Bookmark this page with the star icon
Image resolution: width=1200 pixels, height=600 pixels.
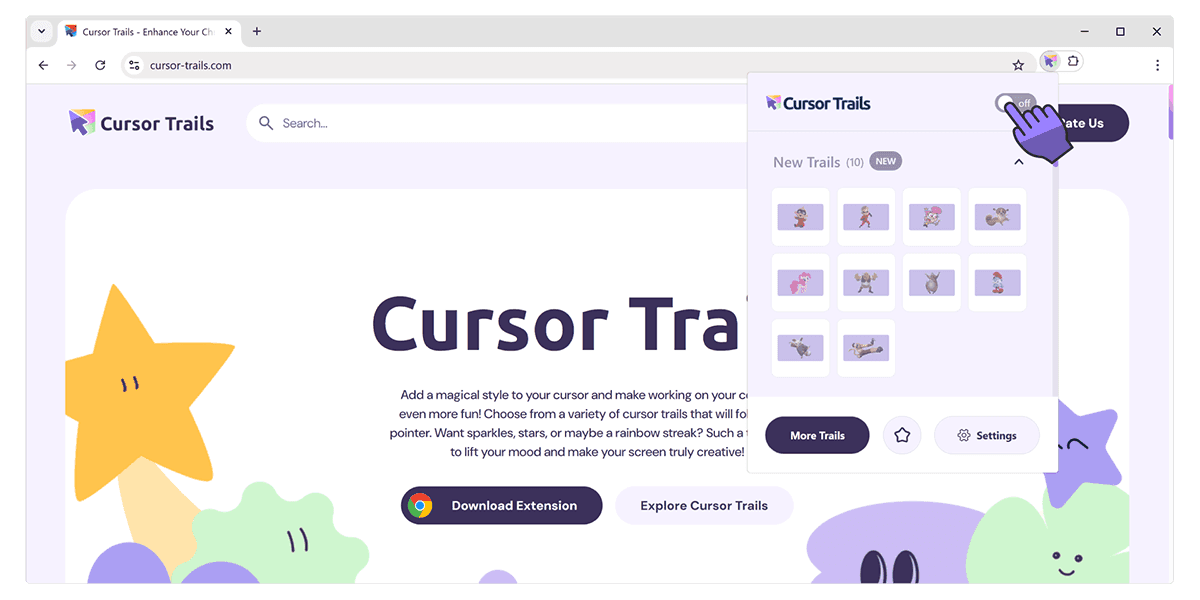point(1018,65)
